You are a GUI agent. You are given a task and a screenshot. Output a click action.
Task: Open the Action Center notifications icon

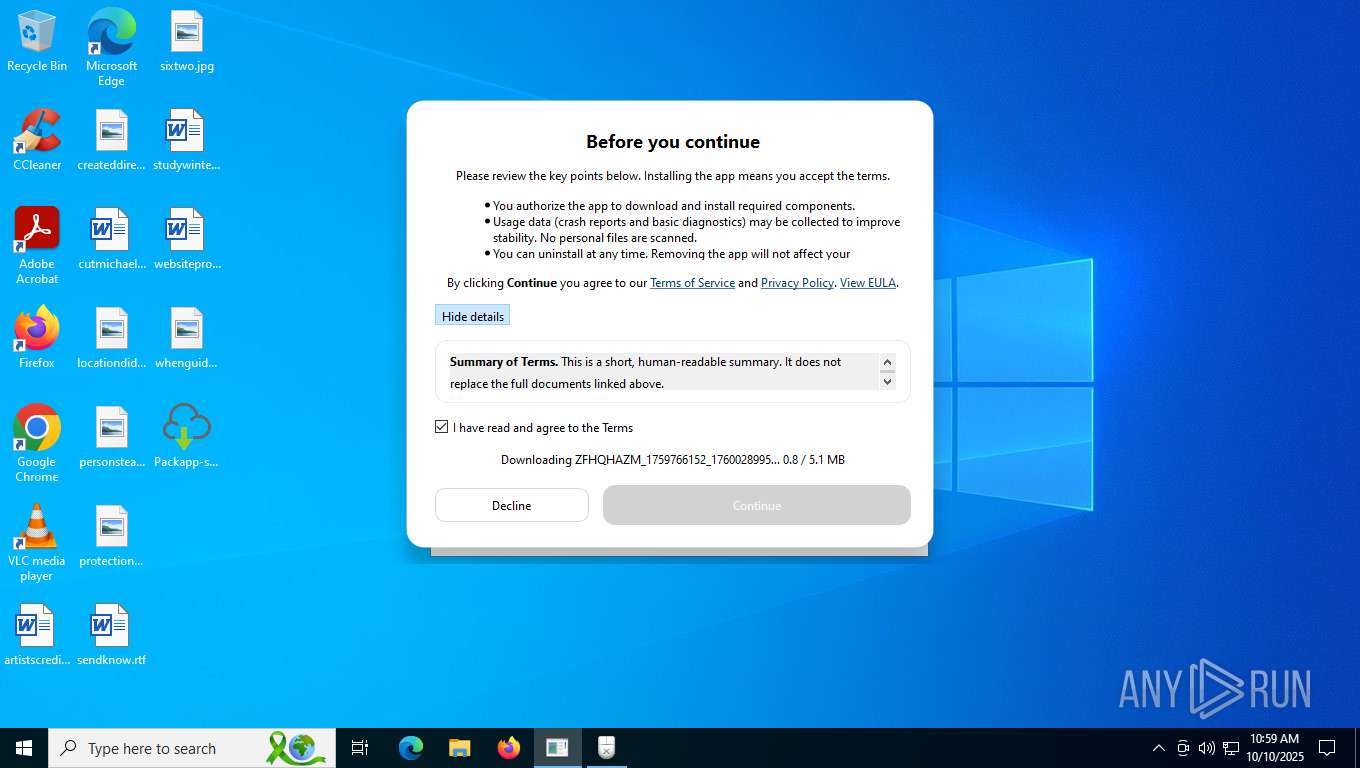coord(1327,748)
